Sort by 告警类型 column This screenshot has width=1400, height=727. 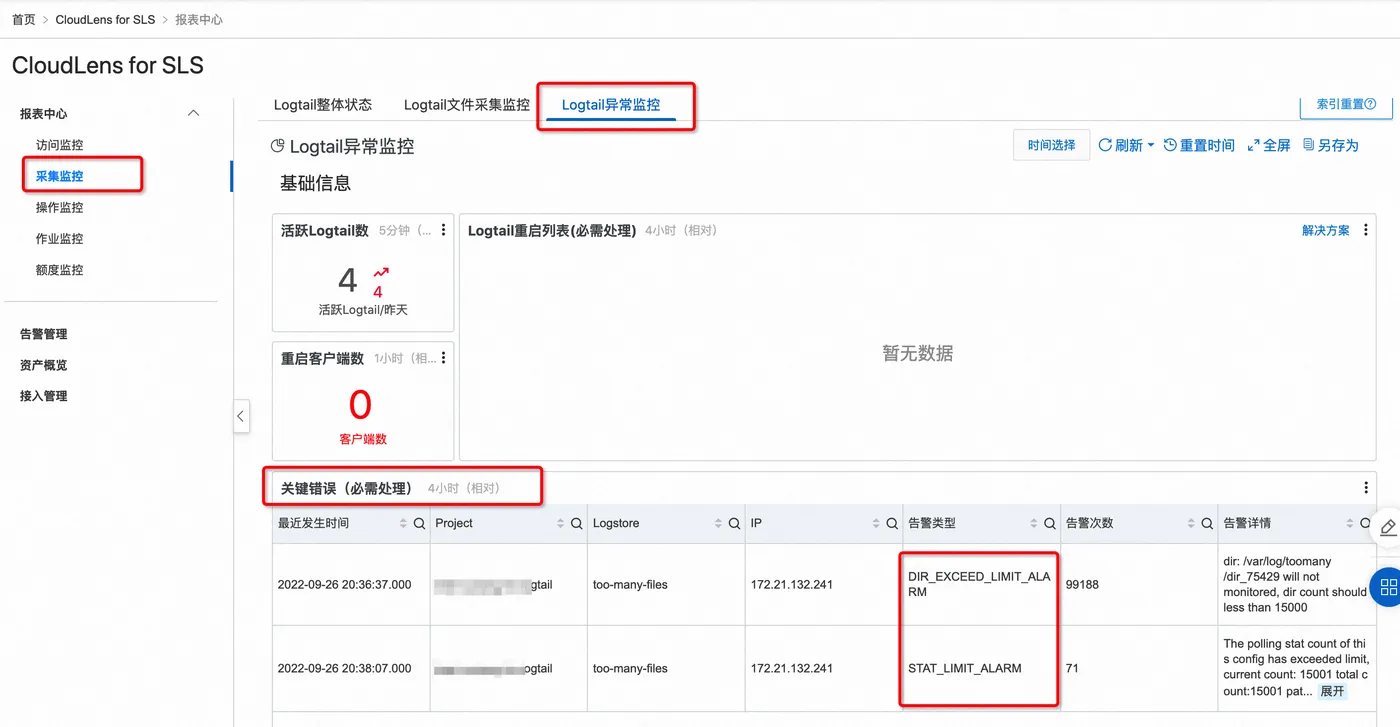pyautogui.click(x=1033, y=523)
